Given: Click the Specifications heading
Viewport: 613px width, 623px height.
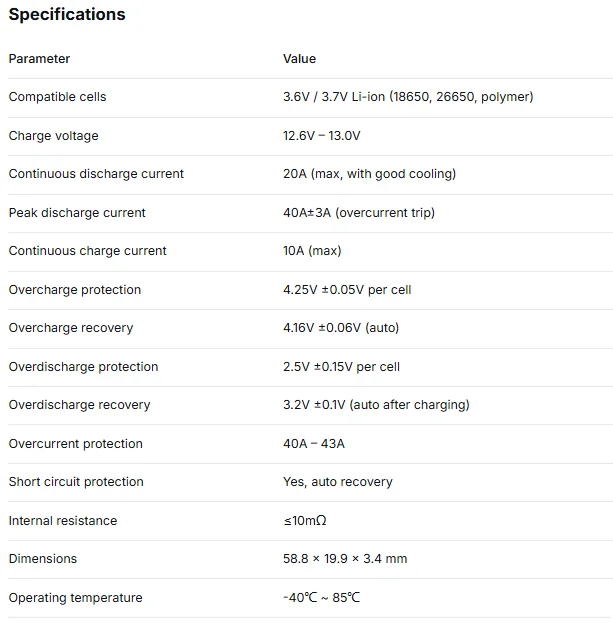Looking at the screenshot, I should pos(67,15).
